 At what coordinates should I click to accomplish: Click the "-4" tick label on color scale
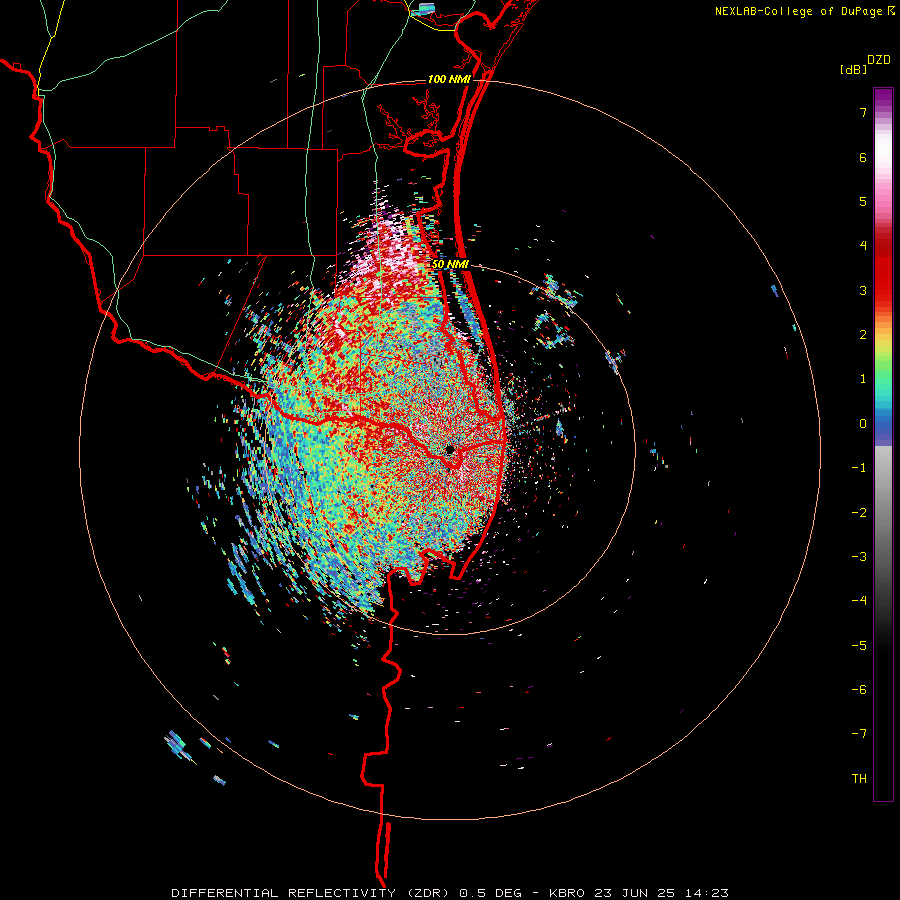point(859,601)
